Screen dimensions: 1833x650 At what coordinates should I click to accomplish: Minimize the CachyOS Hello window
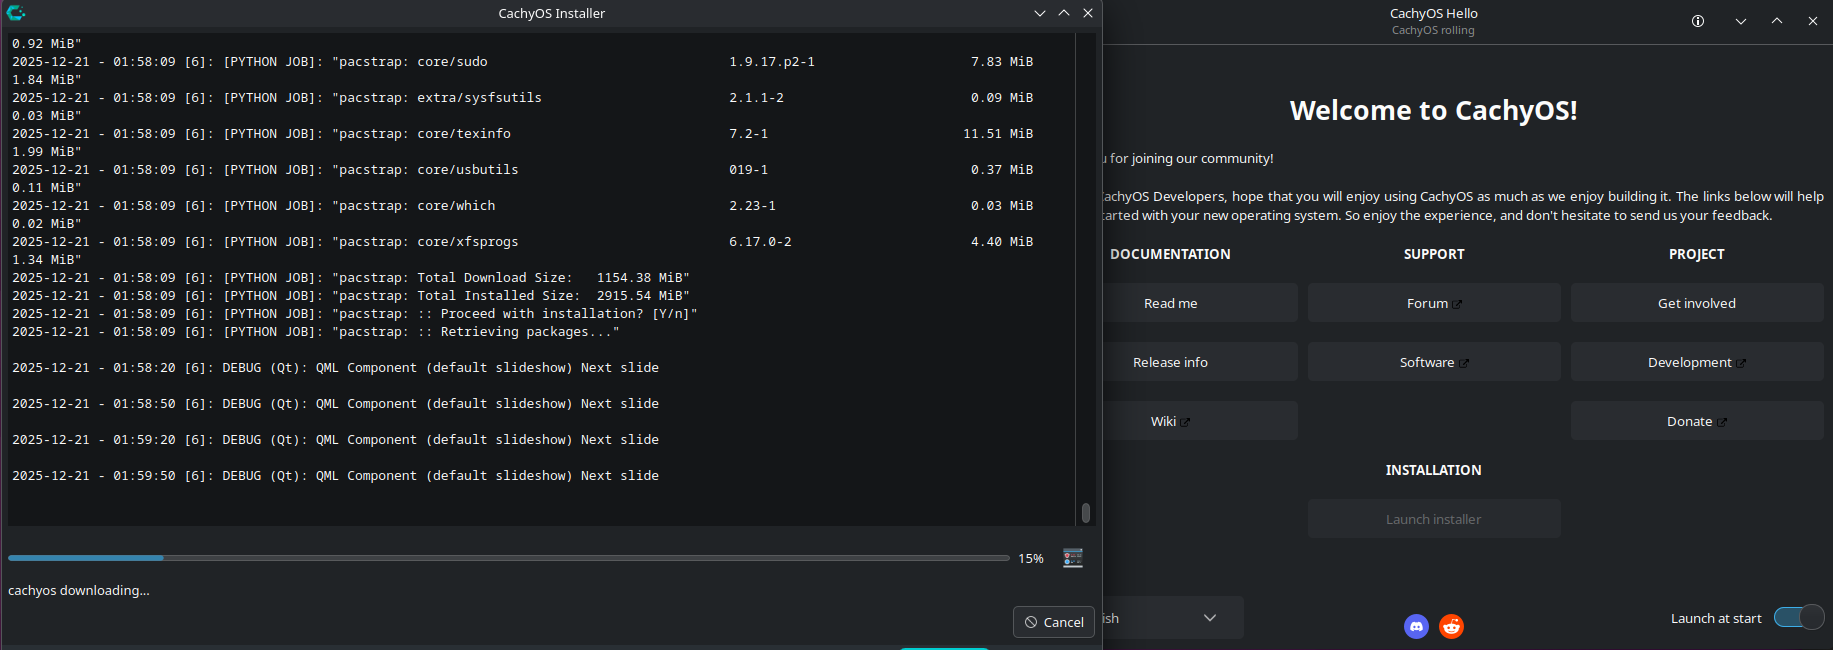pos(1741,21)
